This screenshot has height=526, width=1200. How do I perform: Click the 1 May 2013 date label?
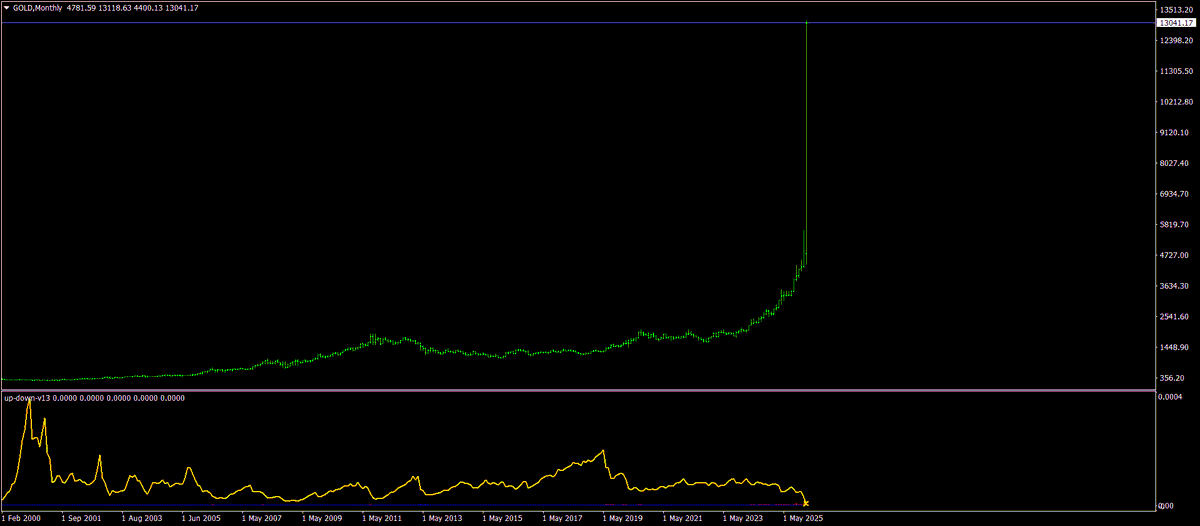tap(441, 519)
